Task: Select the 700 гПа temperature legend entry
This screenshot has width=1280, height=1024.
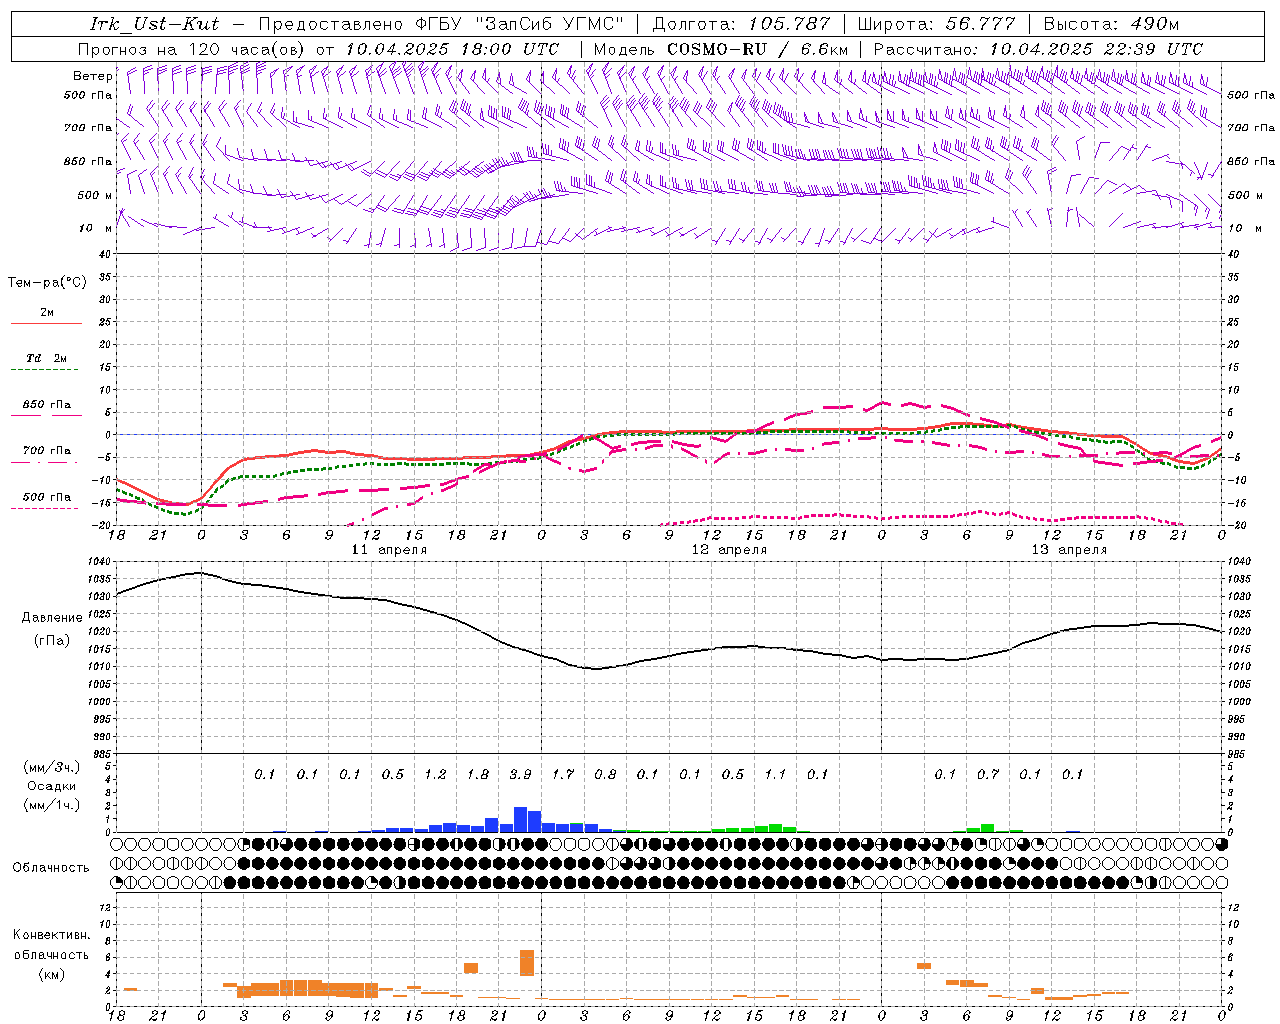Action: click(47, 450)
